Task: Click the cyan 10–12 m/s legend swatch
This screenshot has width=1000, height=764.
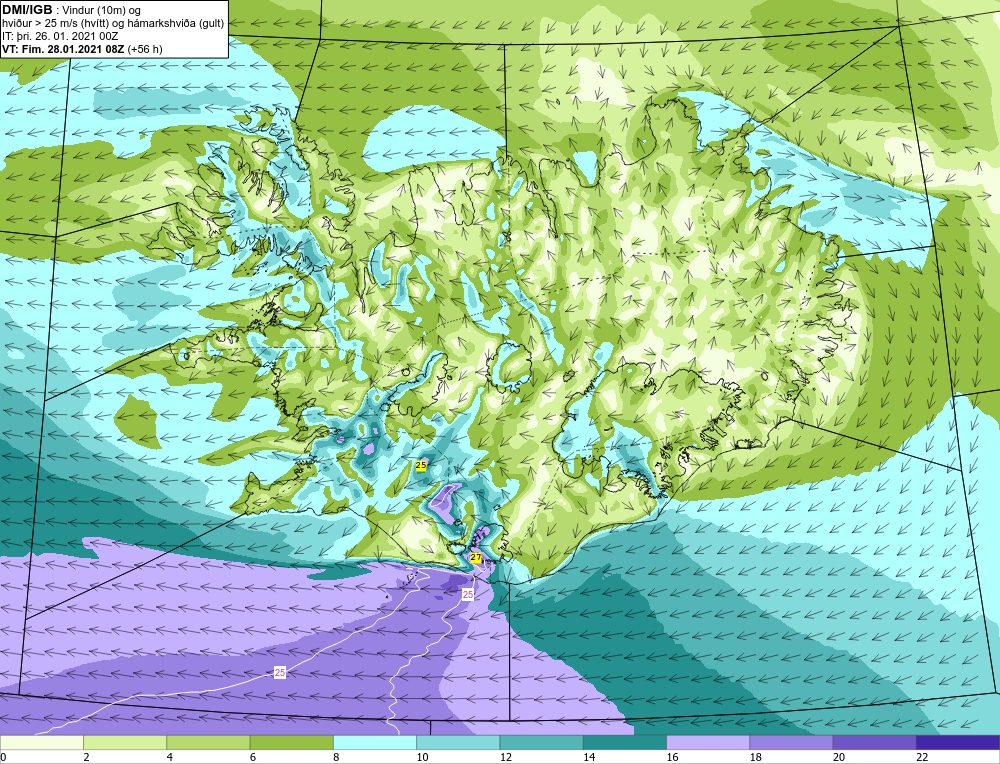Action: click(458, 742)
